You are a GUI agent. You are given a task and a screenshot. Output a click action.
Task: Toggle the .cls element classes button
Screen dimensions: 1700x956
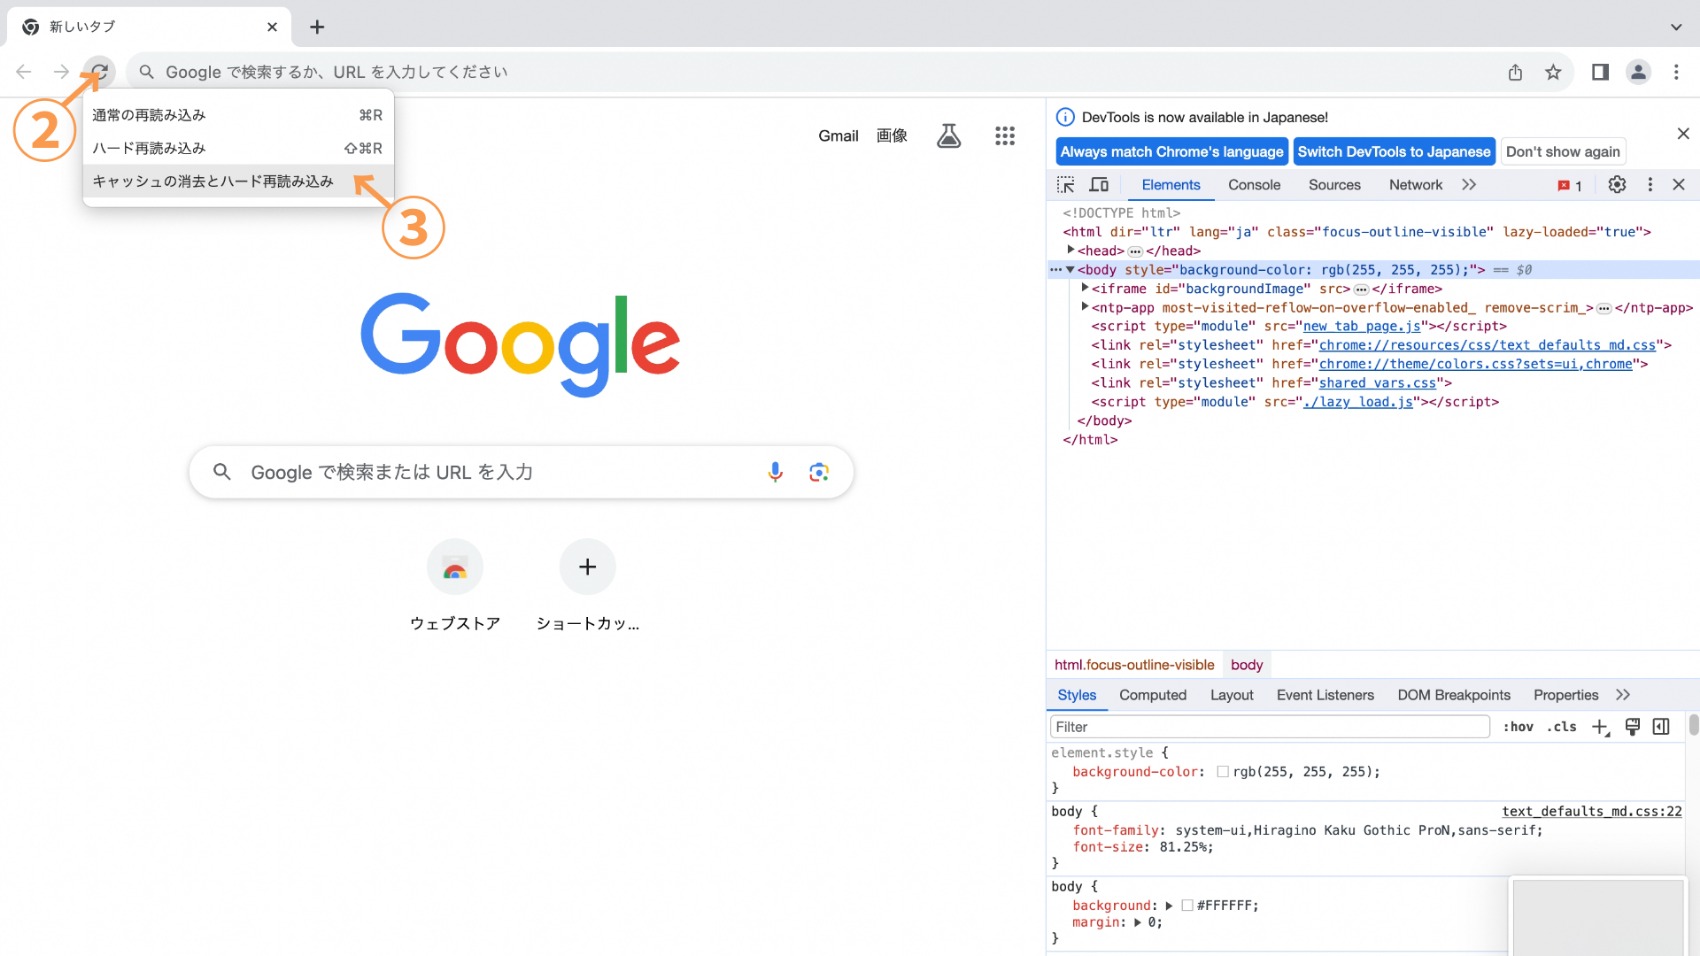[x=1562, y=727]
